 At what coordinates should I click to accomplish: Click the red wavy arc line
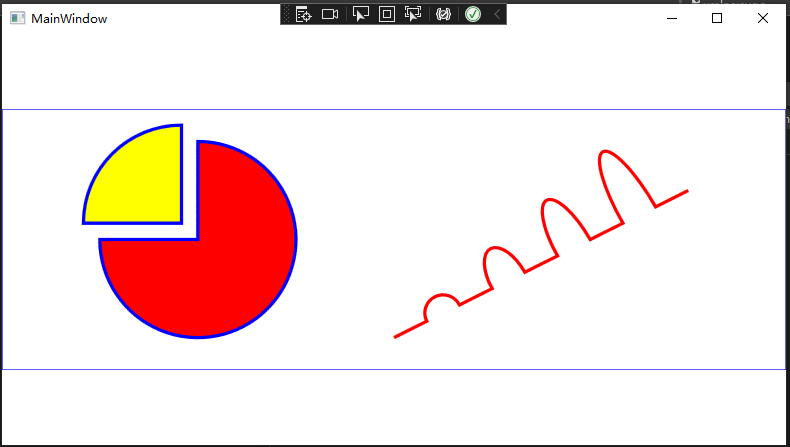[541, 244]
